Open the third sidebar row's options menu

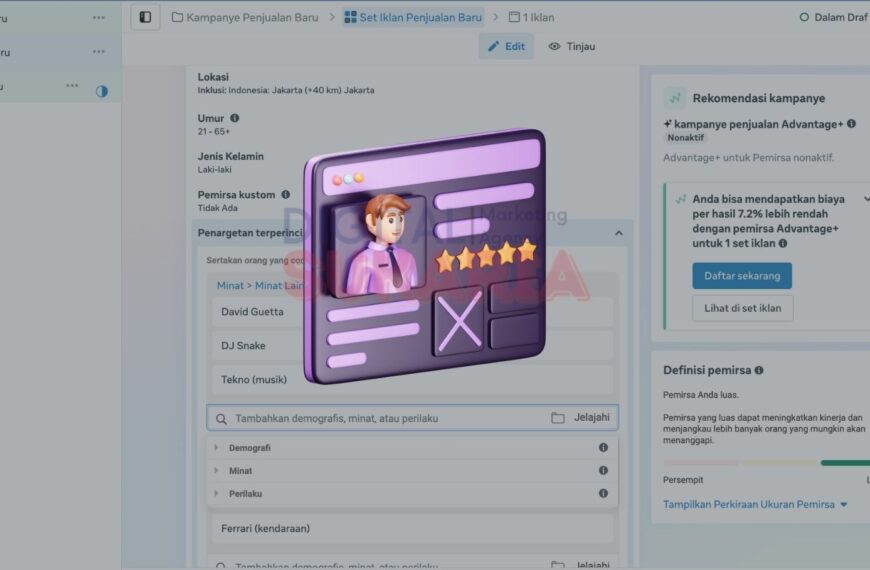[x=72, y=85]
